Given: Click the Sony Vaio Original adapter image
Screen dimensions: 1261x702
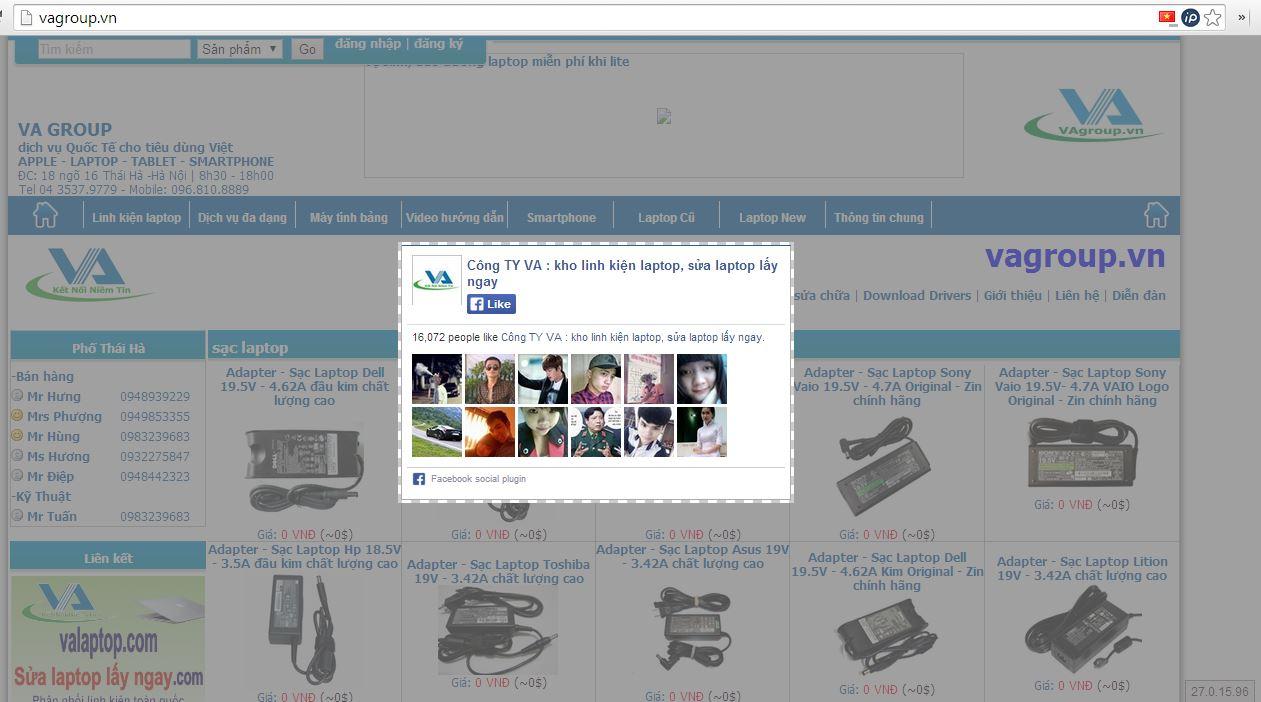Looking at the screenshot, I should 886,468.
